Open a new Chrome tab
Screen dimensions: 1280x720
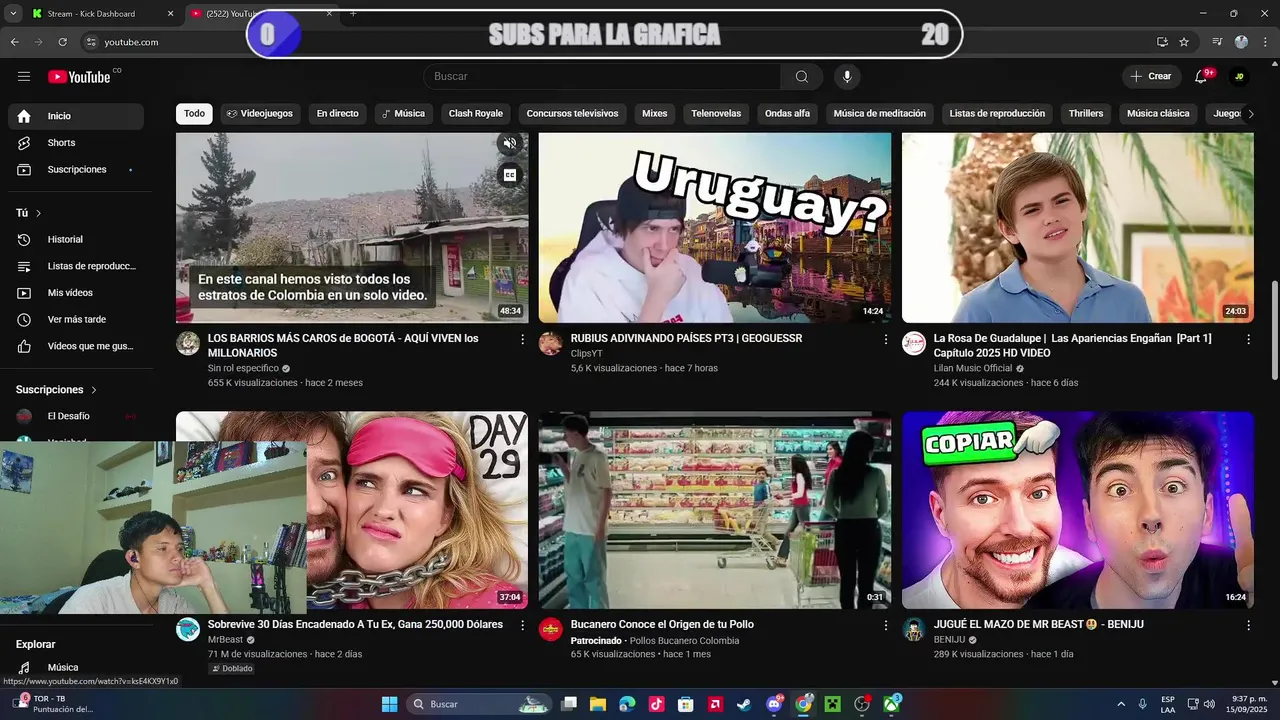[x=353, y=14]
